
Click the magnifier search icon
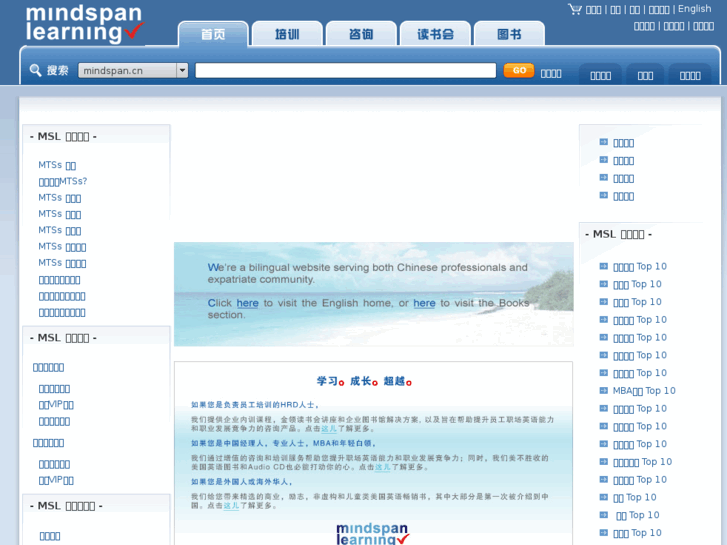coord(35,71)
